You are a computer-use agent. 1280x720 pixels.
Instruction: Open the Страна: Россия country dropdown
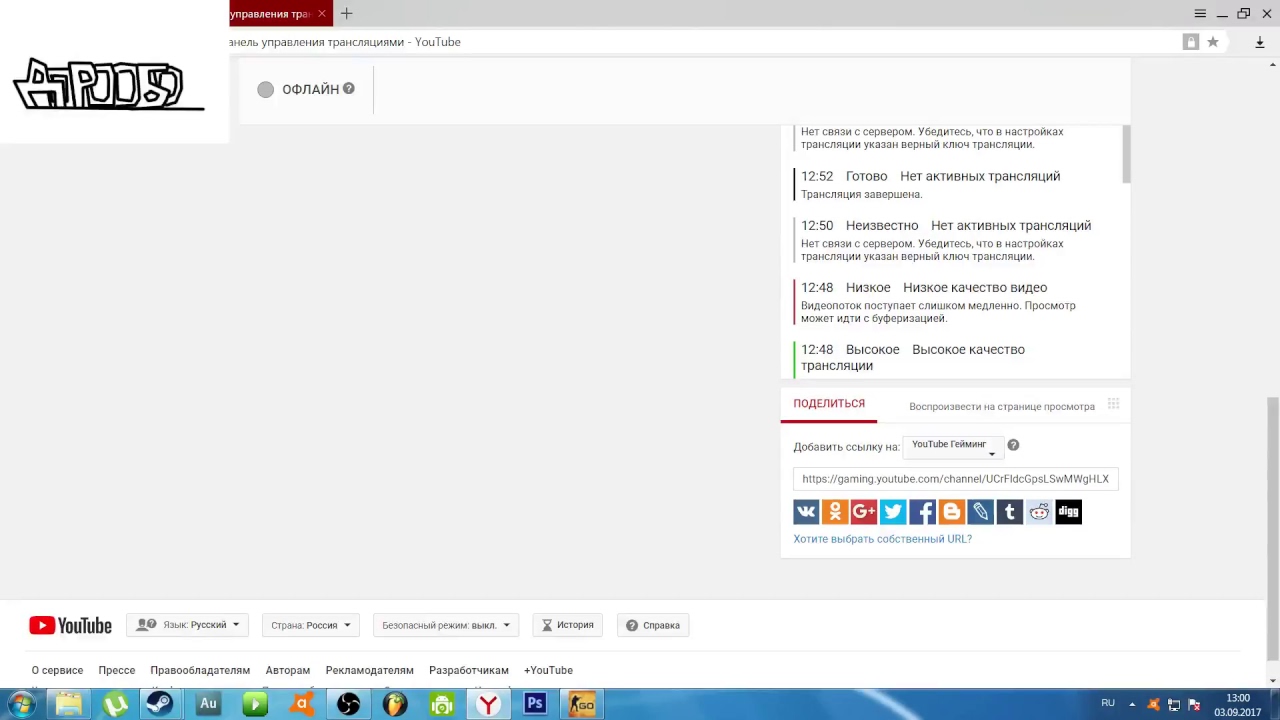(311, 625)
